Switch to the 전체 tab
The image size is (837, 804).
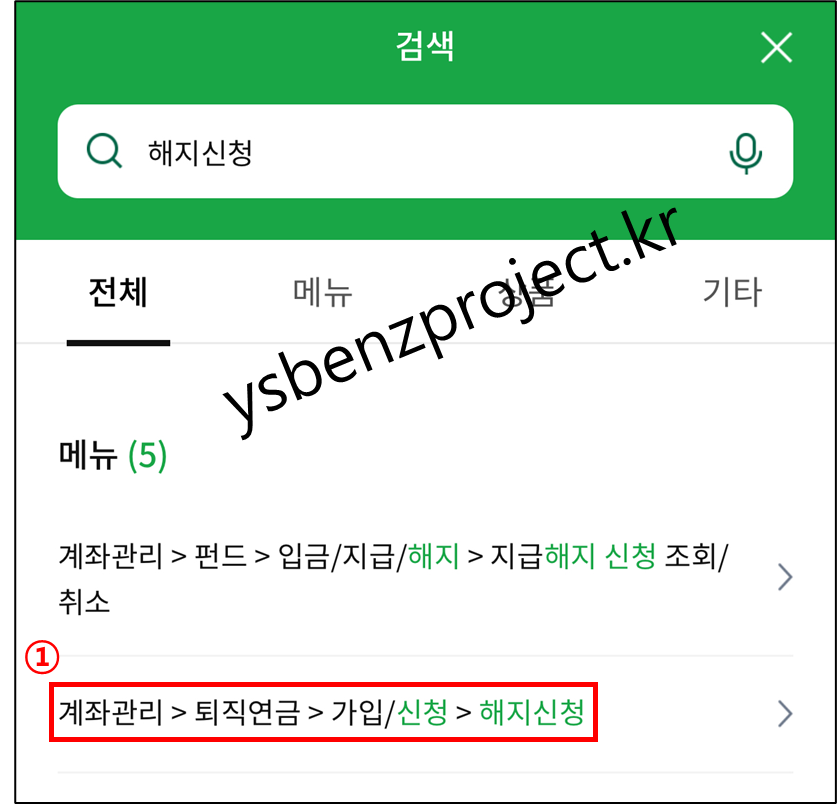click(118, 293)
